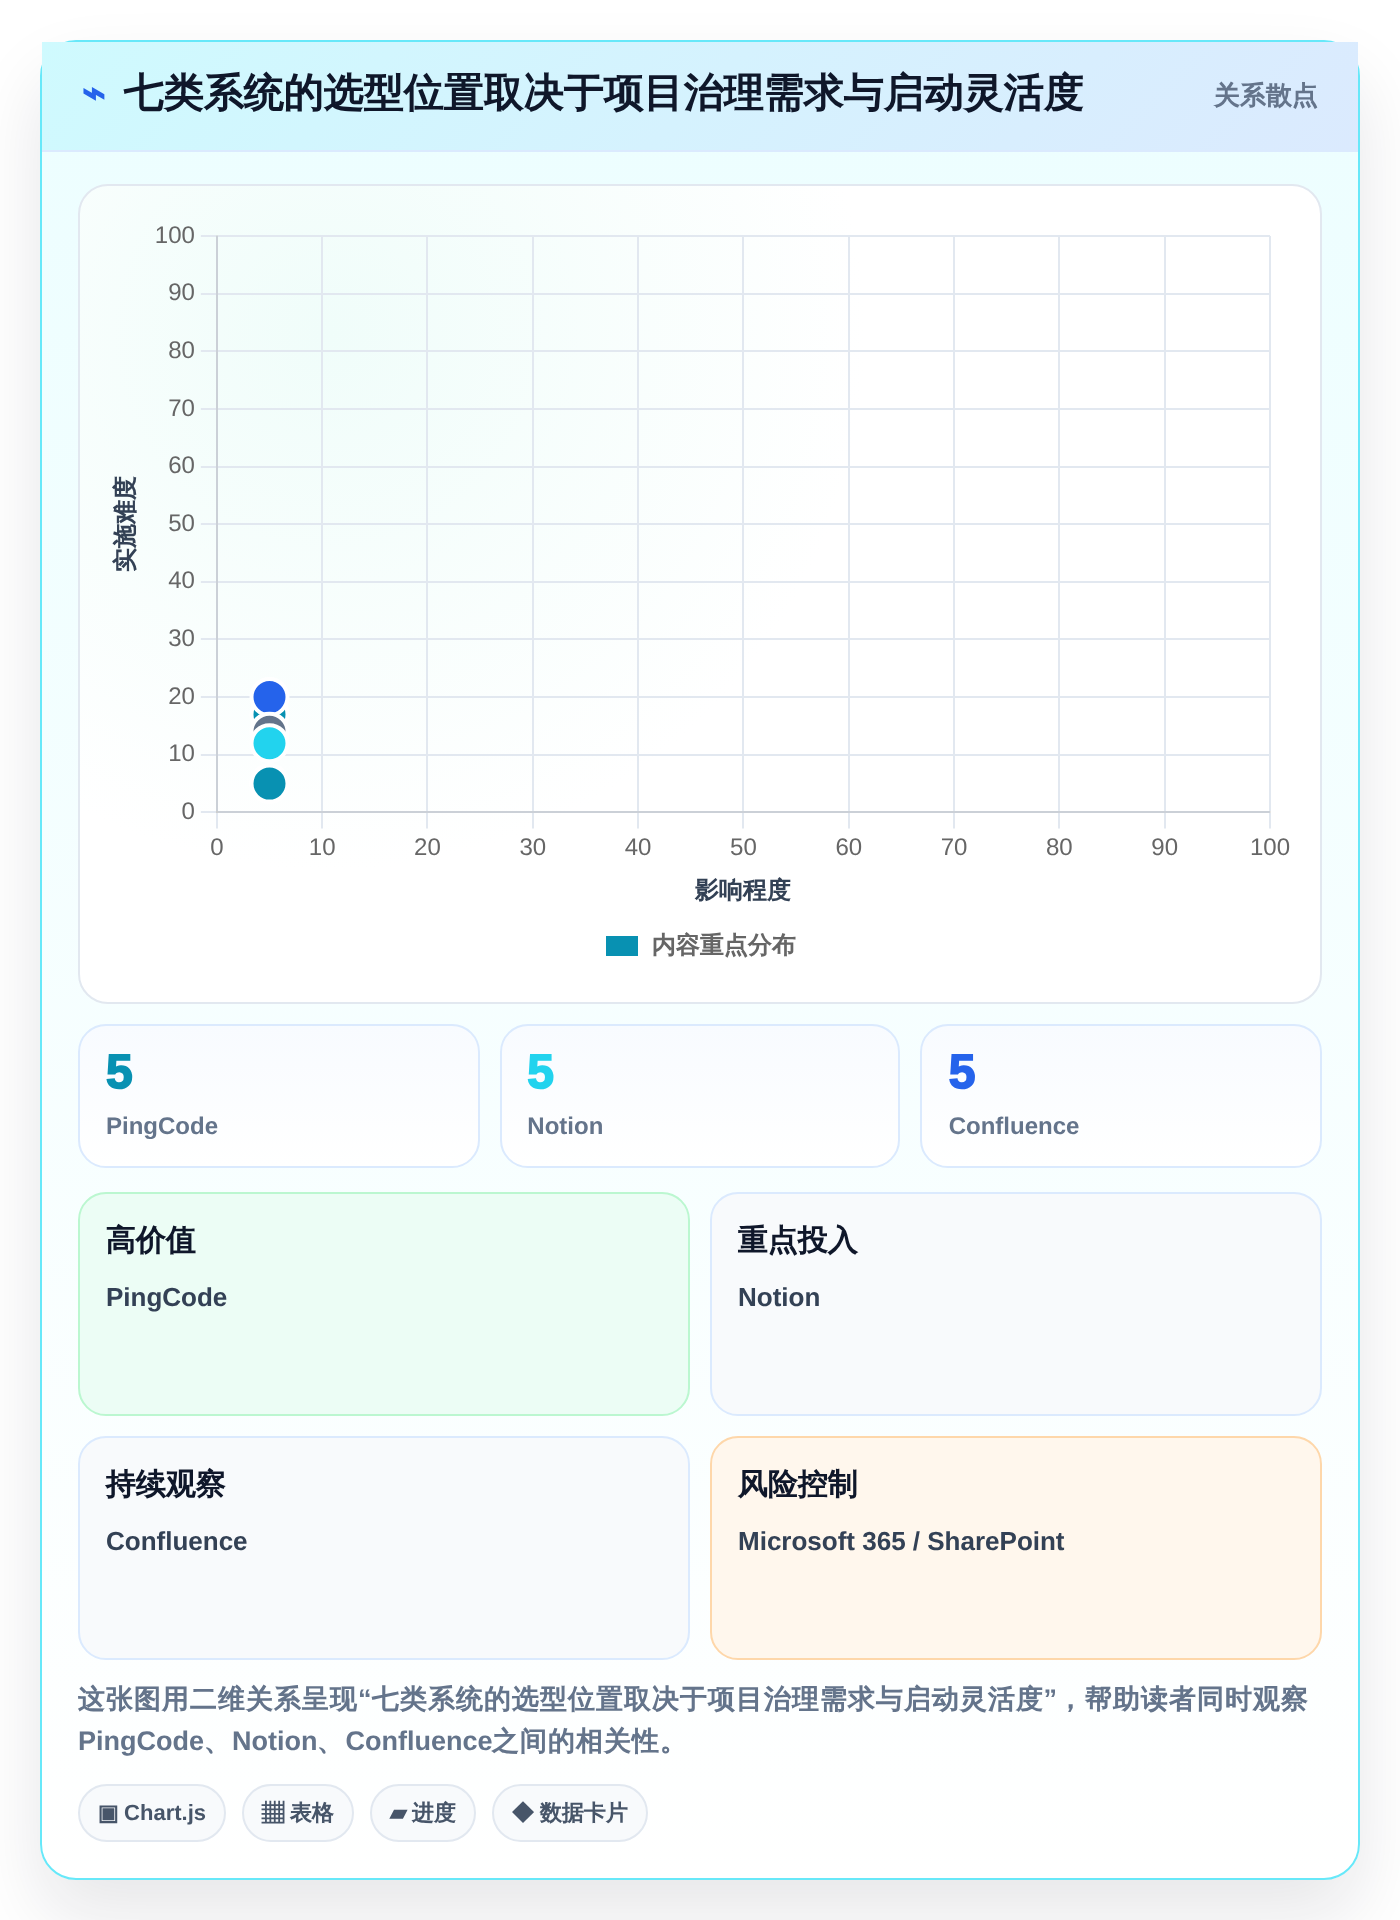Image resolution: width=1400 pixels, height=1920 pixels.
Task: Click the 内容重点分布 legend label text
Action: (723, 946)
